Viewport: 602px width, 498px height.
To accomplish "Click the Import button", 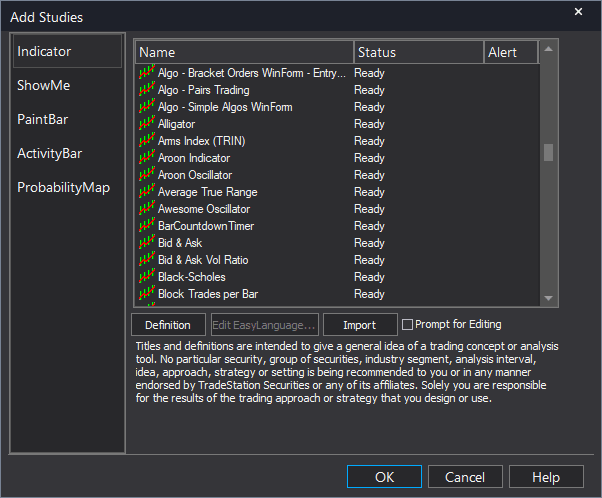I will (360, 325).
